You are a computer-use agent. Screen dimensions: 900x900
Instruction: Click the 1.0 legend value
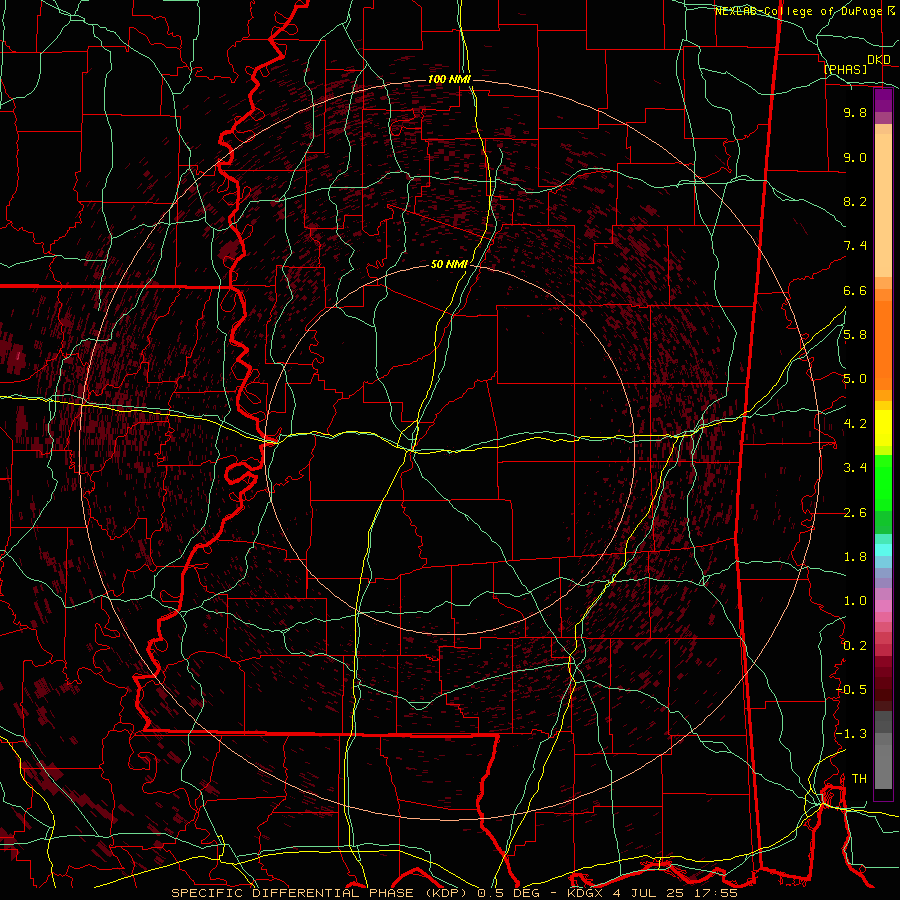(x=855, y=601)
